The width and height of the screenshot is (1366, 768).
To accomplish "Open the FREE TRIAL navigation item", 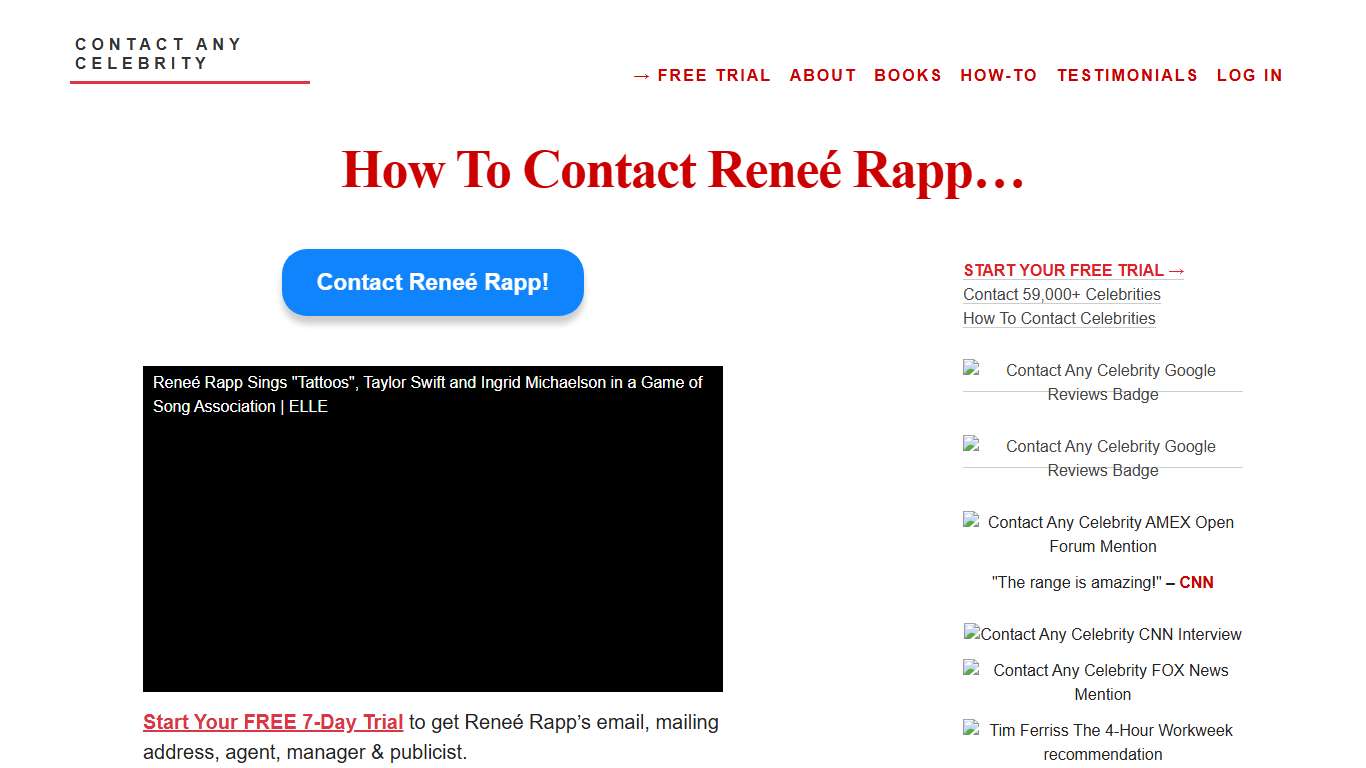I will point(703,75).
